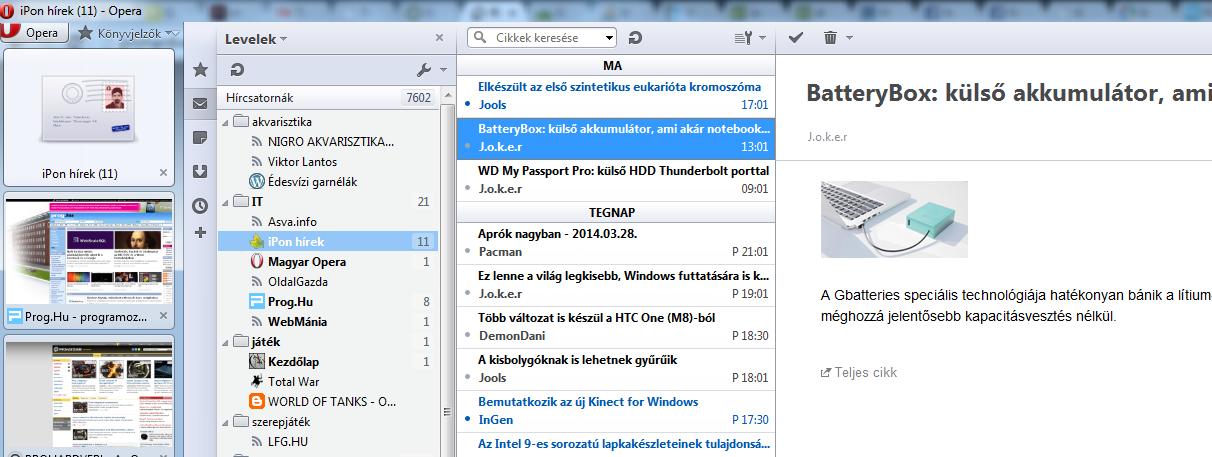1212x457 pixels.
Task: Open the arrow beside the list view settings icon
Action: pyautogui.click(x=762, y=38)
